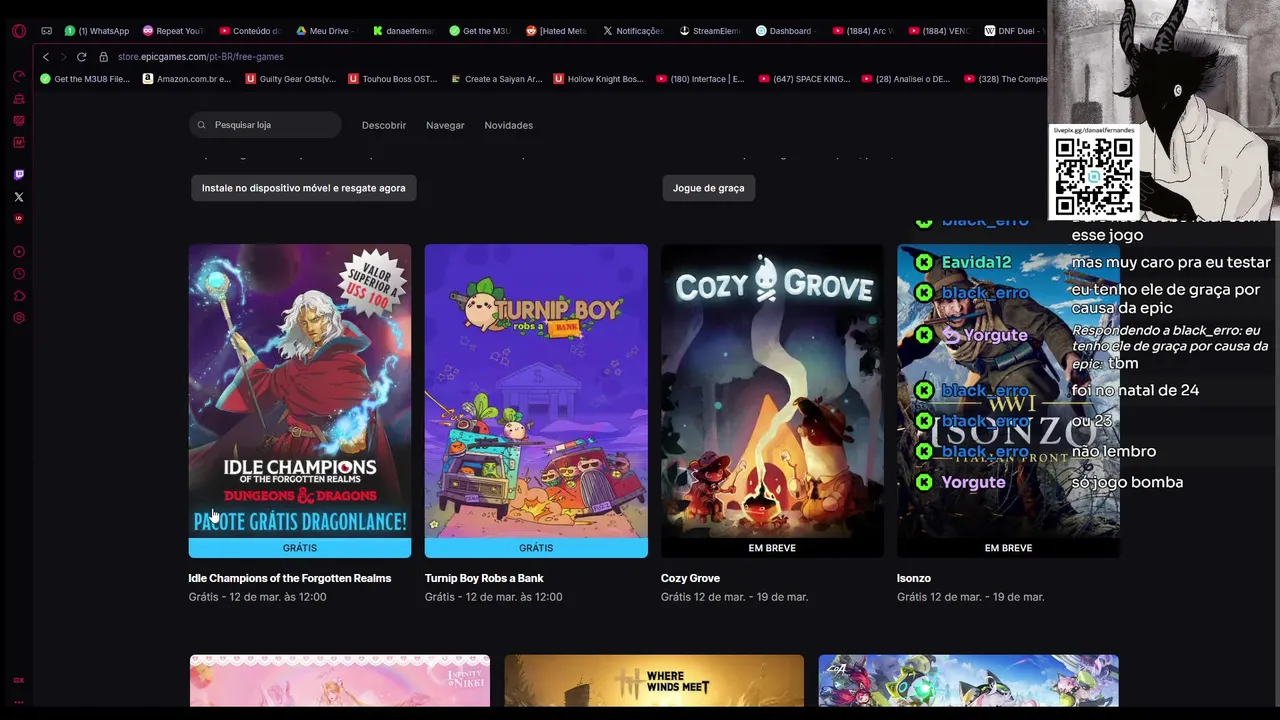
Task: Open Isonzo game cover
Action: coord(1008,391)
